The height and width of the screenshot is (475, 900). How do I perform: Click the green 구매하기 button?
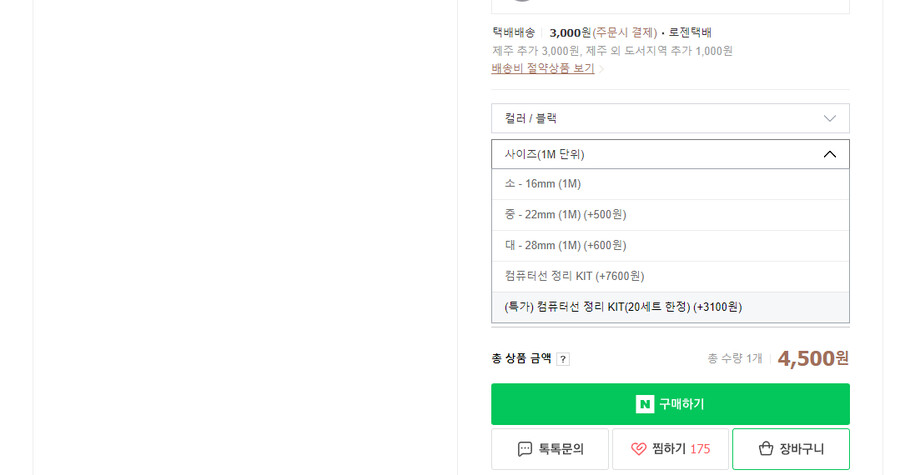tap(670, 404)
